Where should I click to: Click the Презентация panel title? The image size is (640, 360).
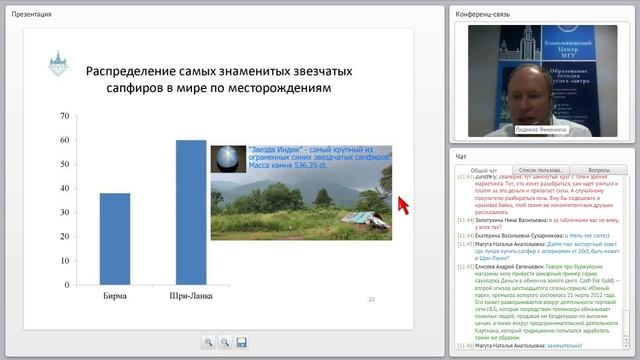[31, 14]
